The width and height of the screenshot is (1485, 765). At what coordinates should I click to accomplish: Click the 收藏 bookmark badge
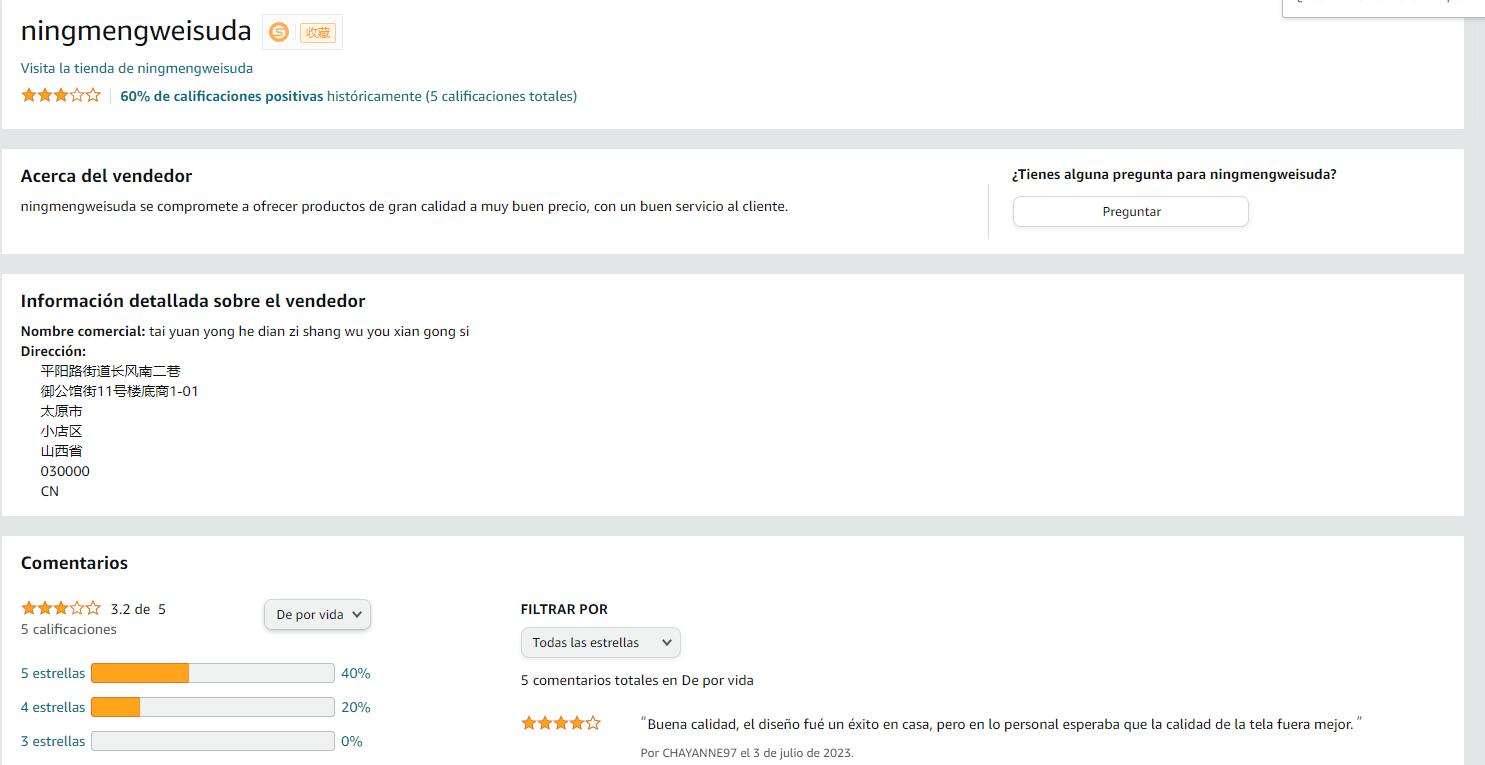click(x=317, y=32)
